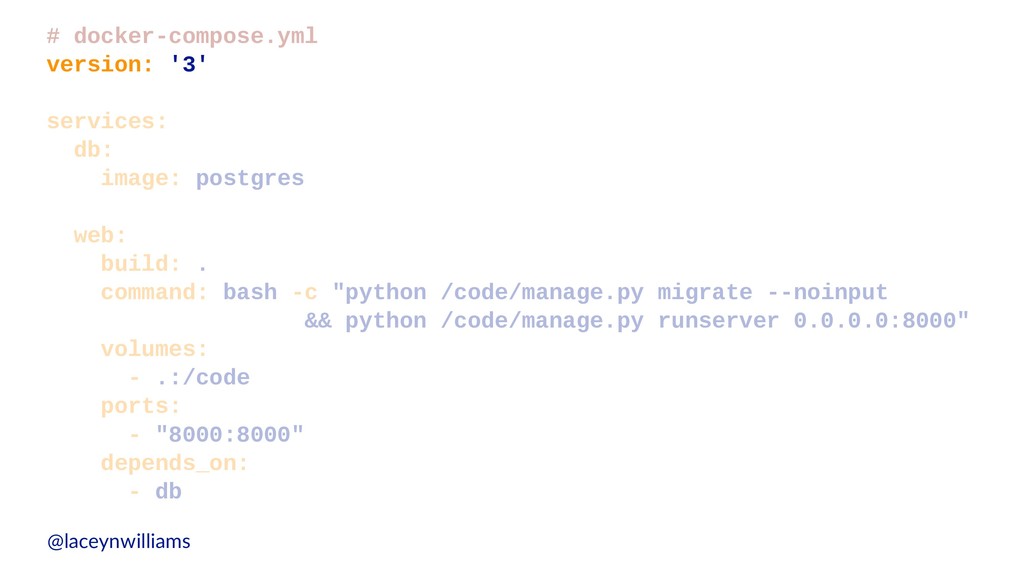
Task: Click the image: key
Action: [140, 178]
